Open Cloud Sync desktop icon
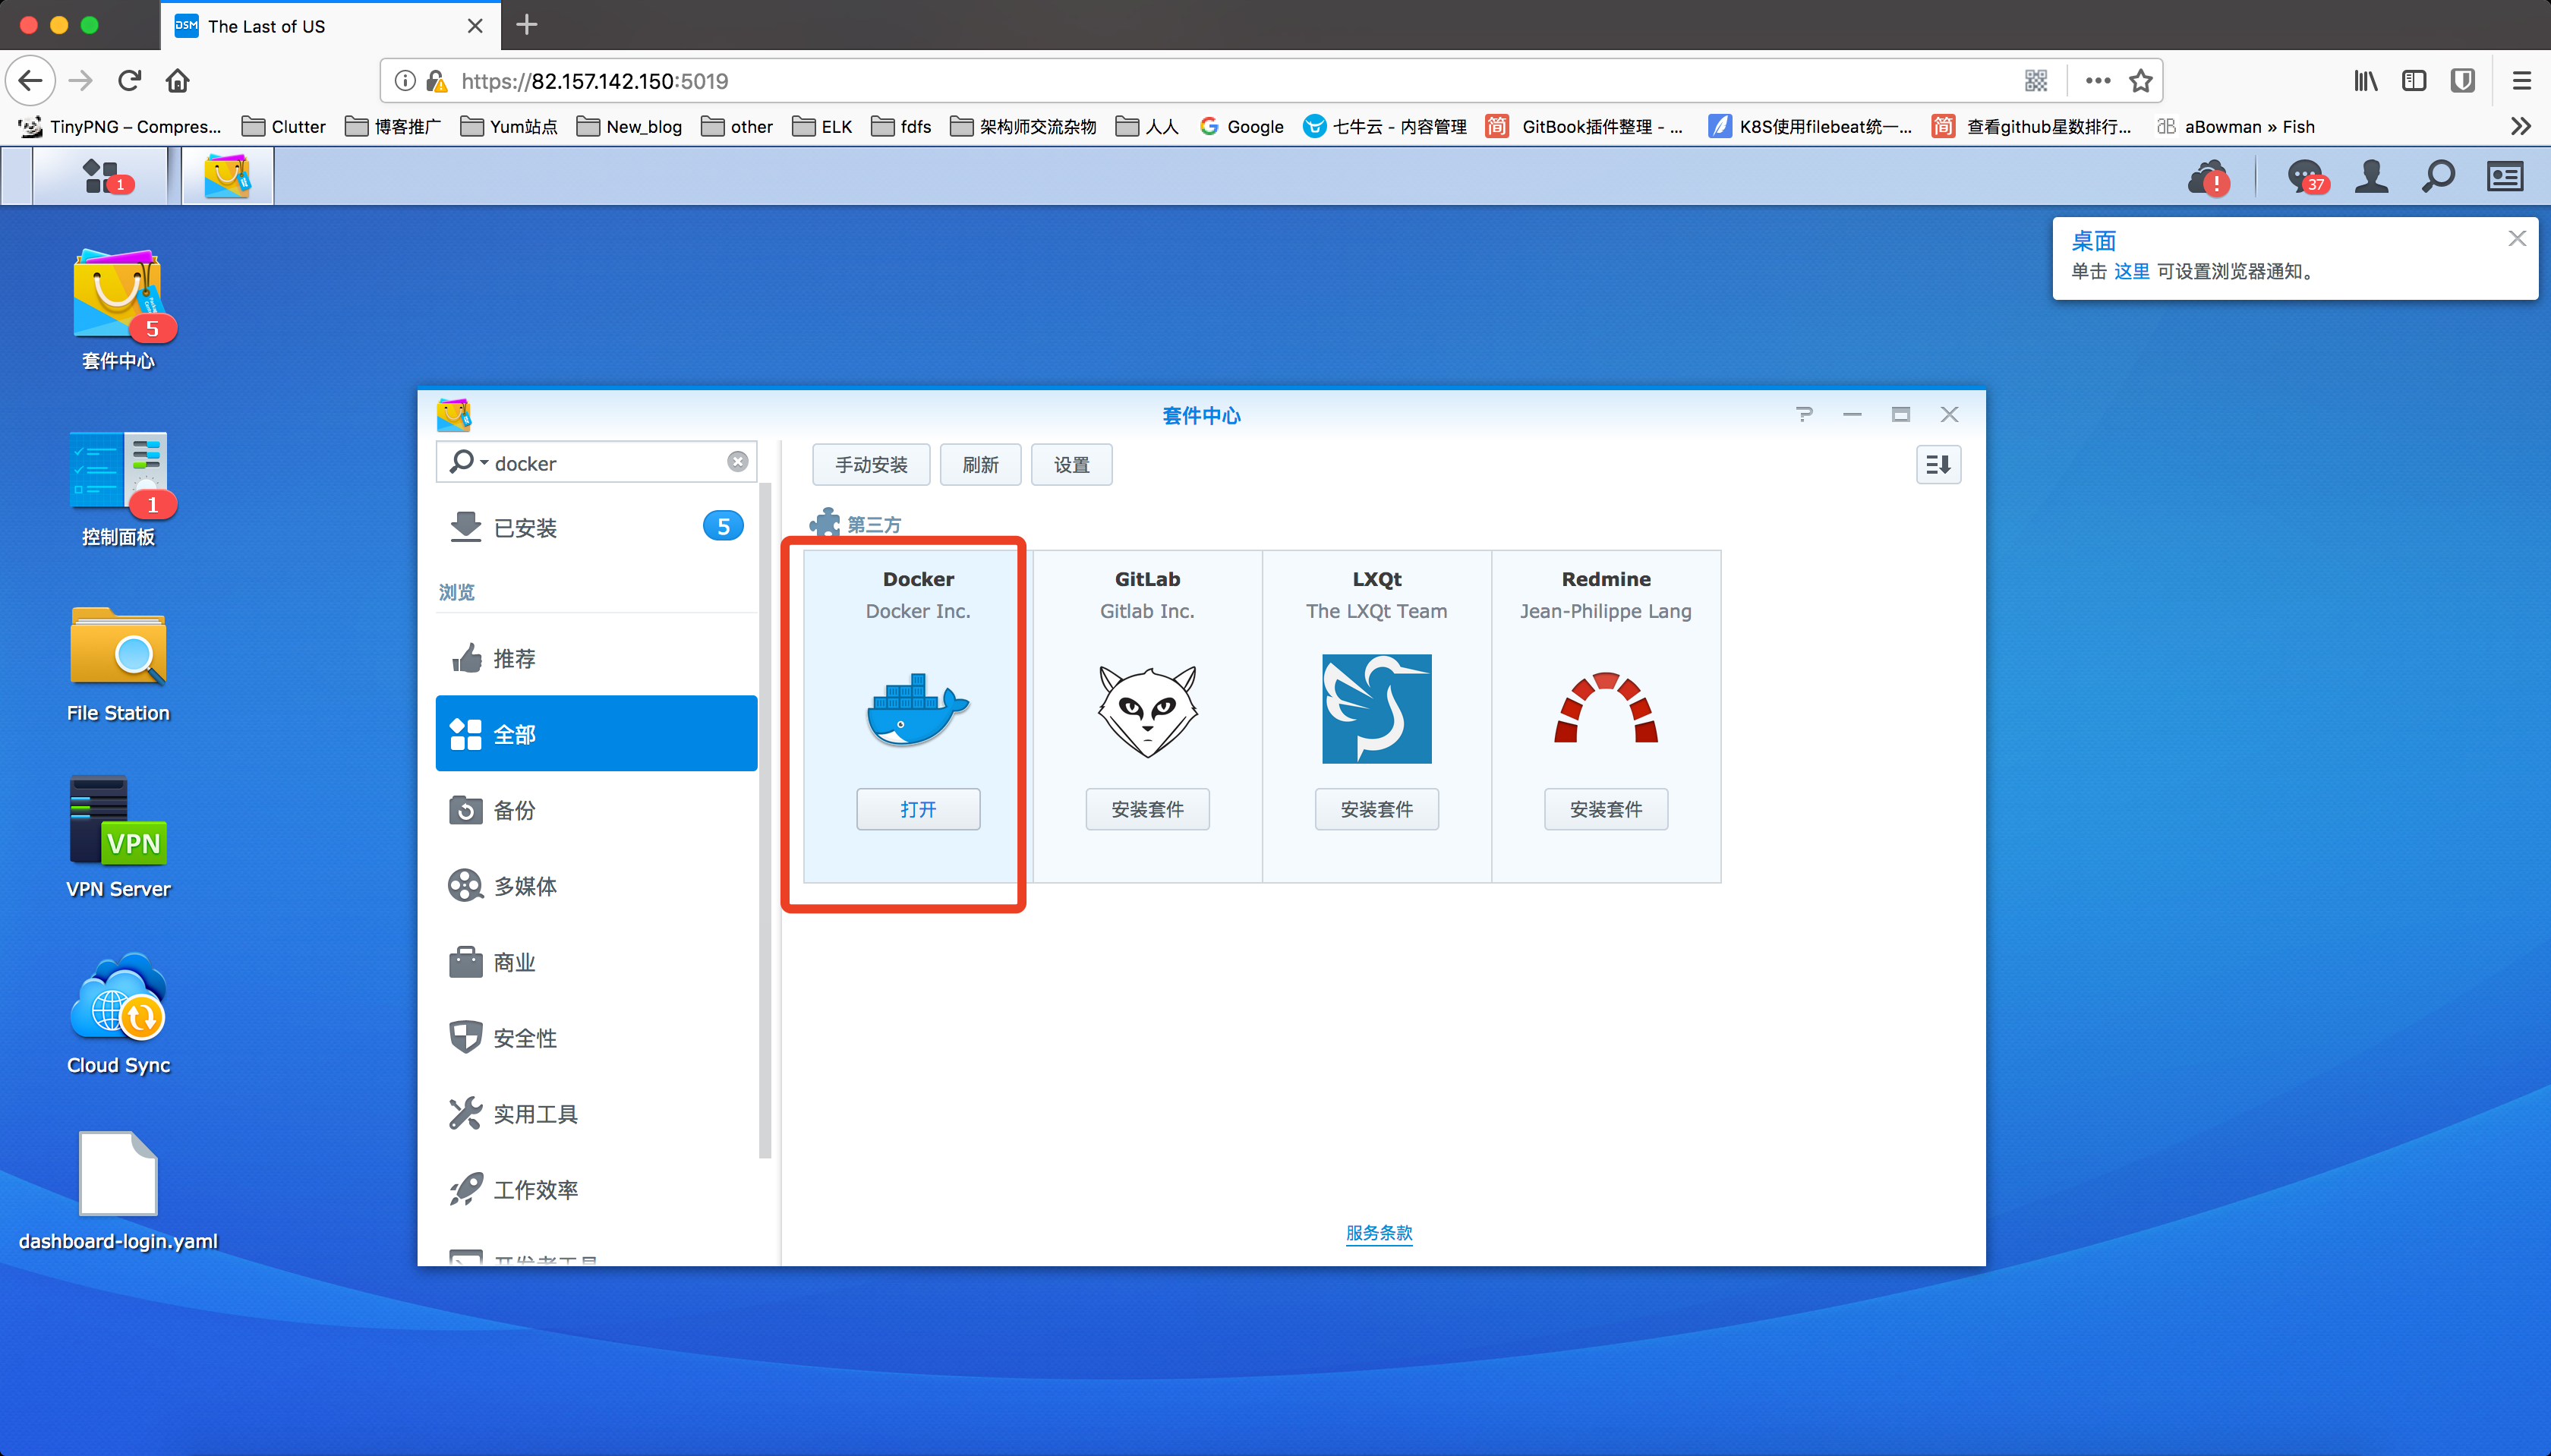2551x1456 pixels. coord(118,1000)
